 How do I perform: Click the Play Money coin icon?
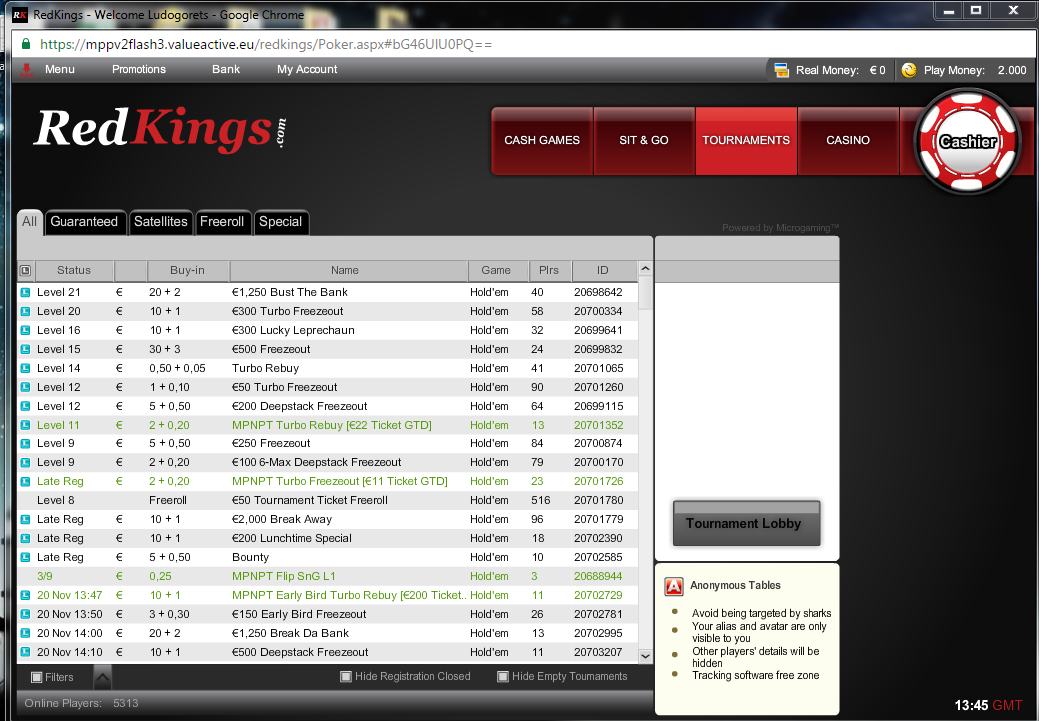pos(909,70)
